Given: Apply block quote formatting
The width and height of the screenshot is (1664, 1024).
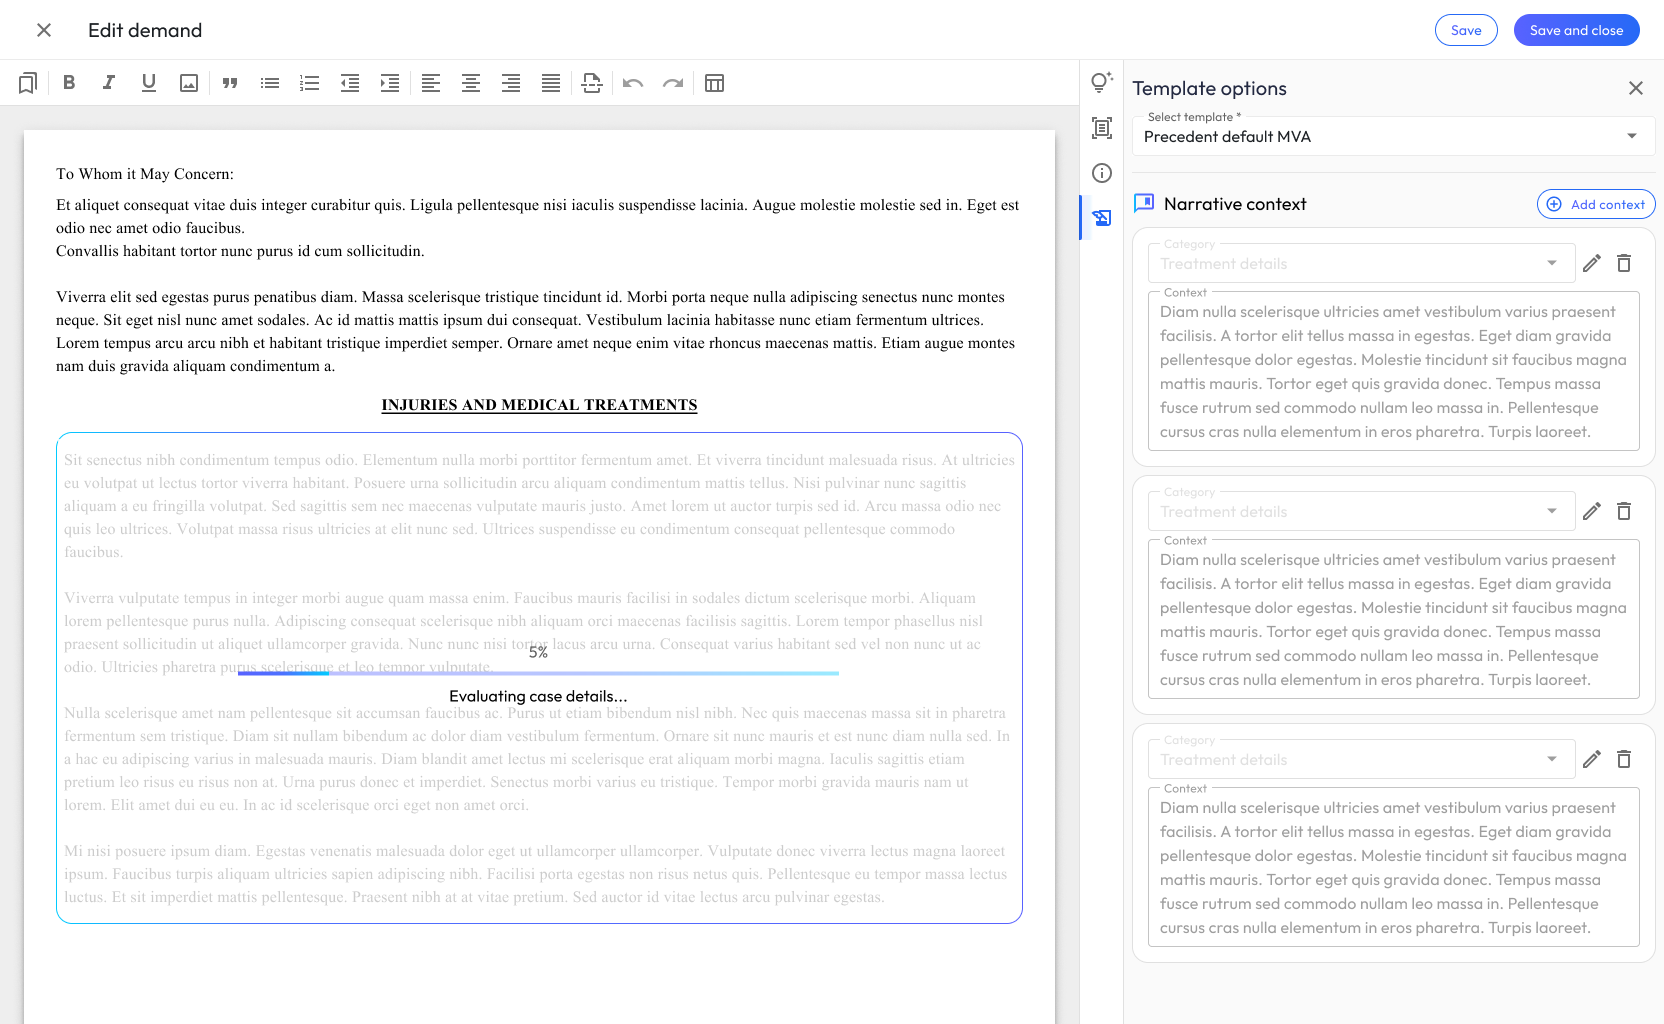Looking at the screenshot, I should (230, 83).
